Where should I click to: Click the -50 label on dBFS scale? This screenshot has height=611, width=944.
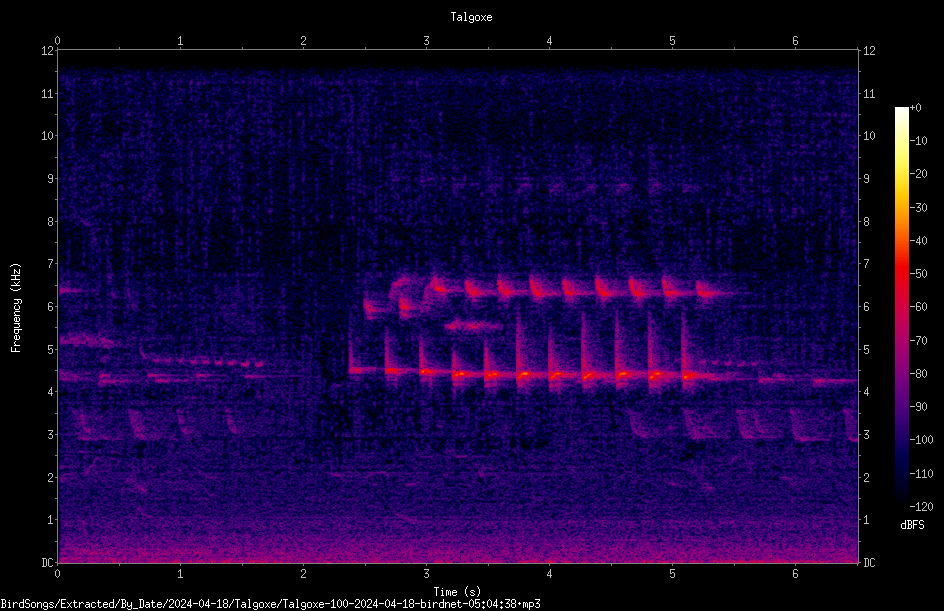pos(918,273)
